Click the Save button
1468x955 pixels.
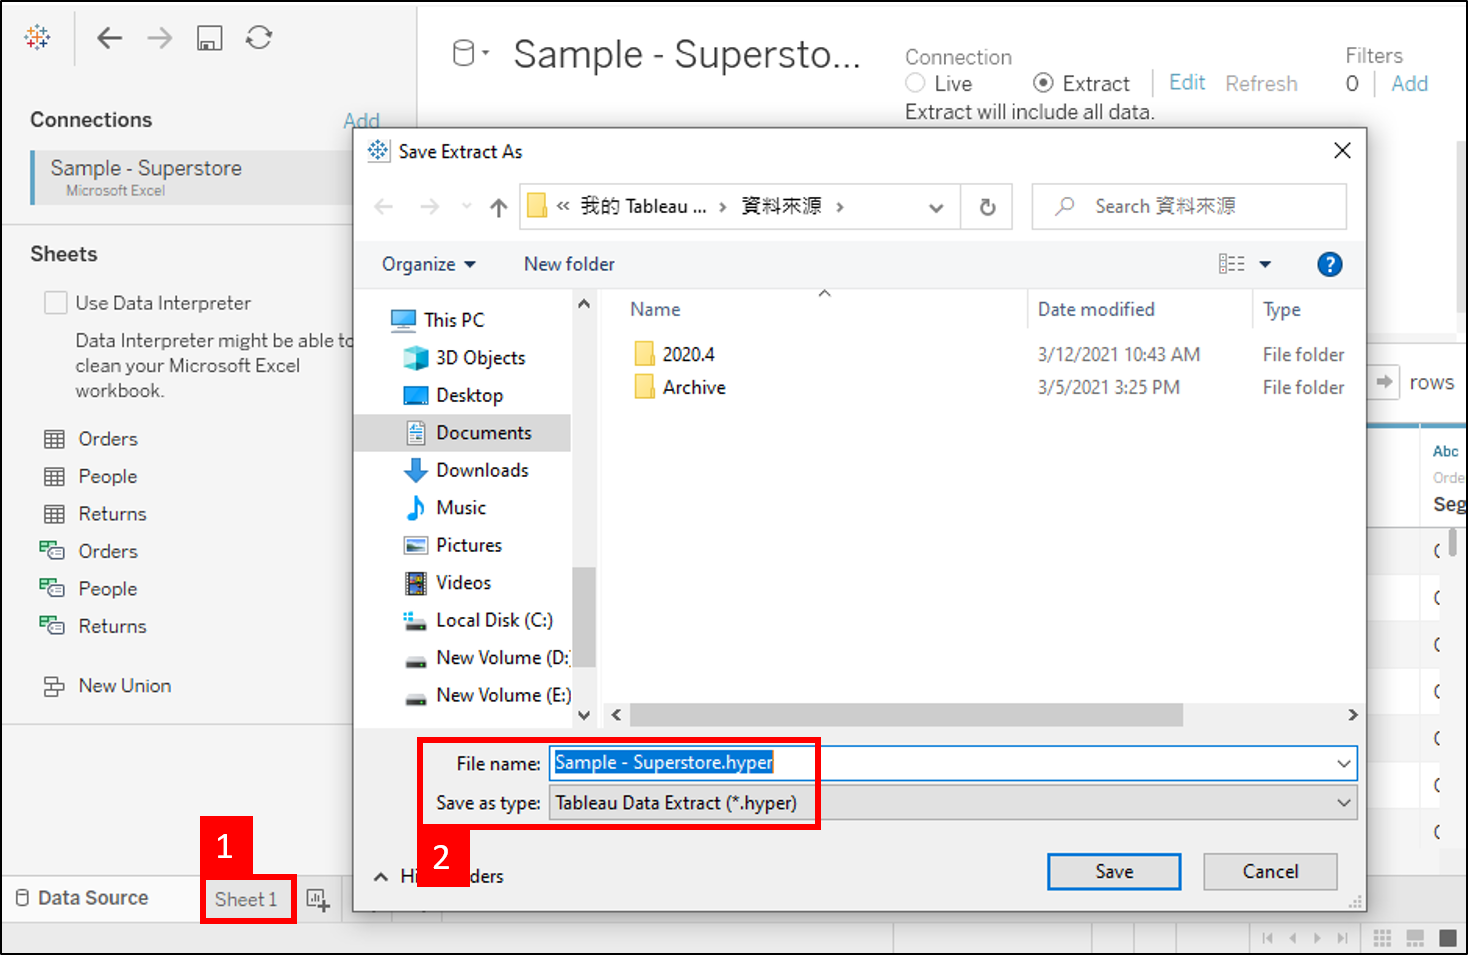[x=1114, y=871]
